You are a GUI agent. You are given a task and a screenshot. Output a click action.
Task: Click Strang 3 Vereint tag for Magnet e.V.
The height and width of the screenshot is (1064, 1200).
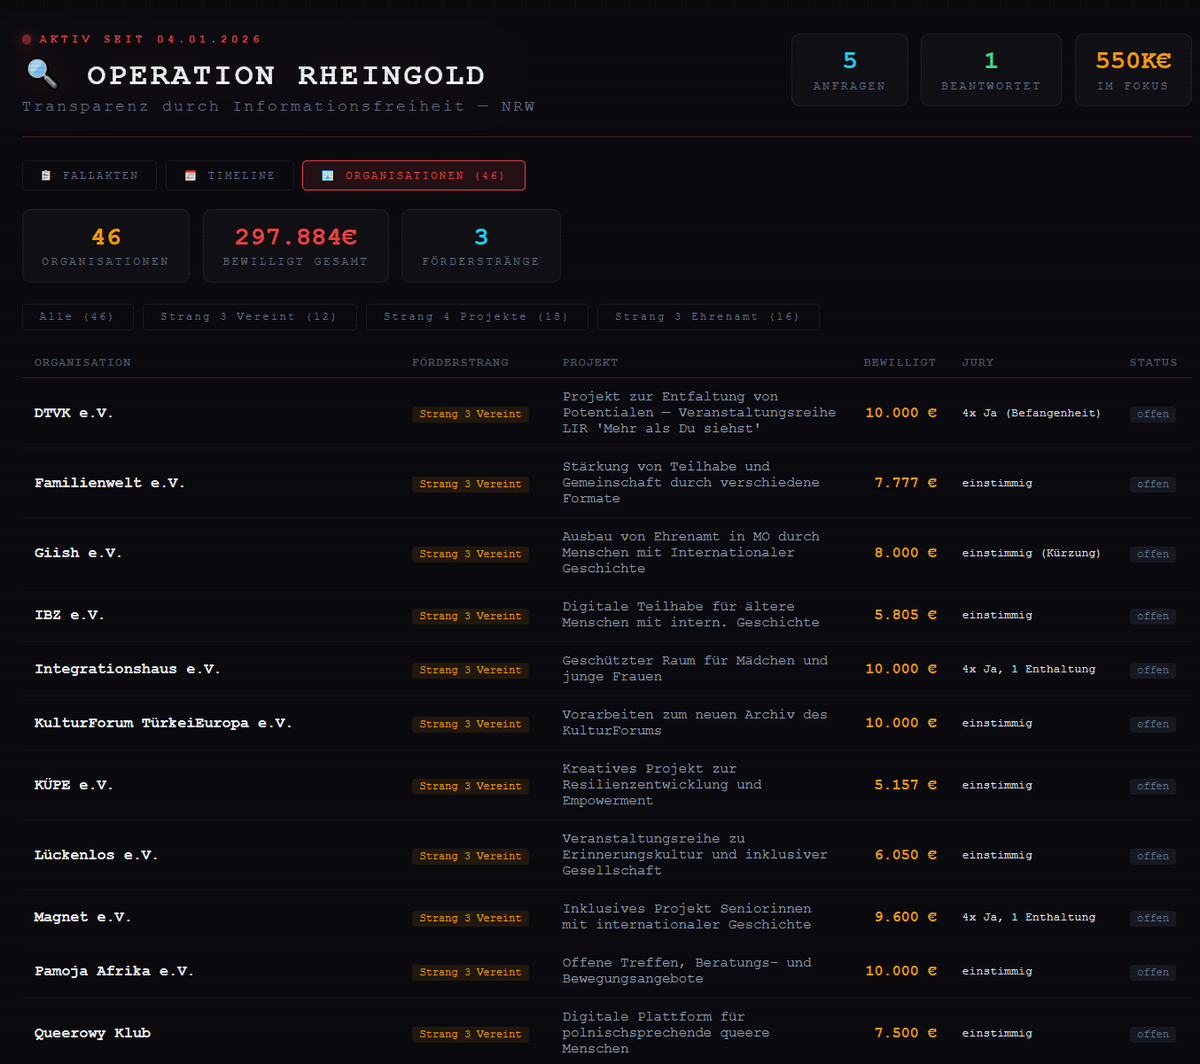tap(470, 918)
